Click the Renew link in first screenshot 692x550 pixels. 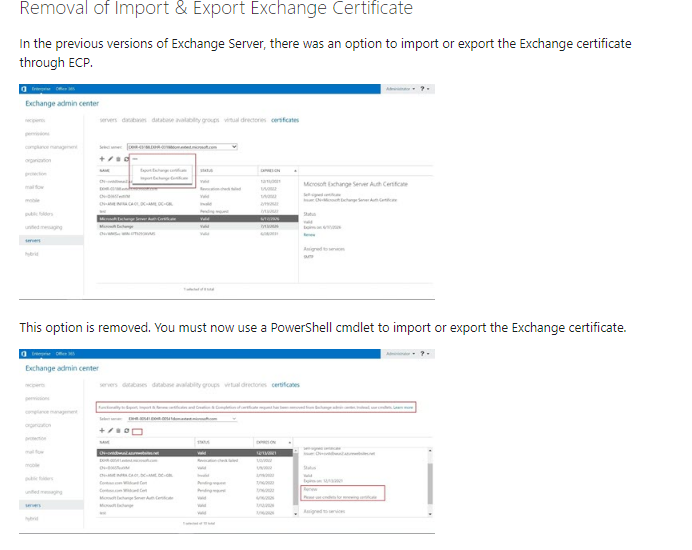(x=309, y=235)
